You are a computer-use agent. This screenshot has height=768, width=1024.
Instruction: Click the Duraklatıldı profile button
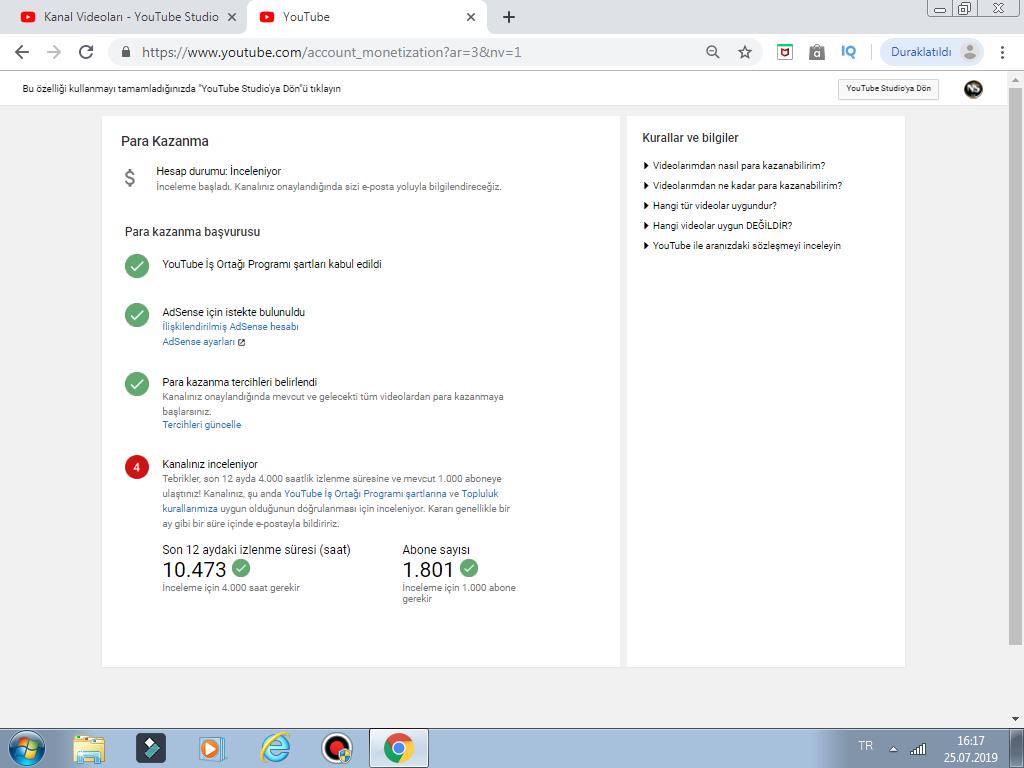932,52
